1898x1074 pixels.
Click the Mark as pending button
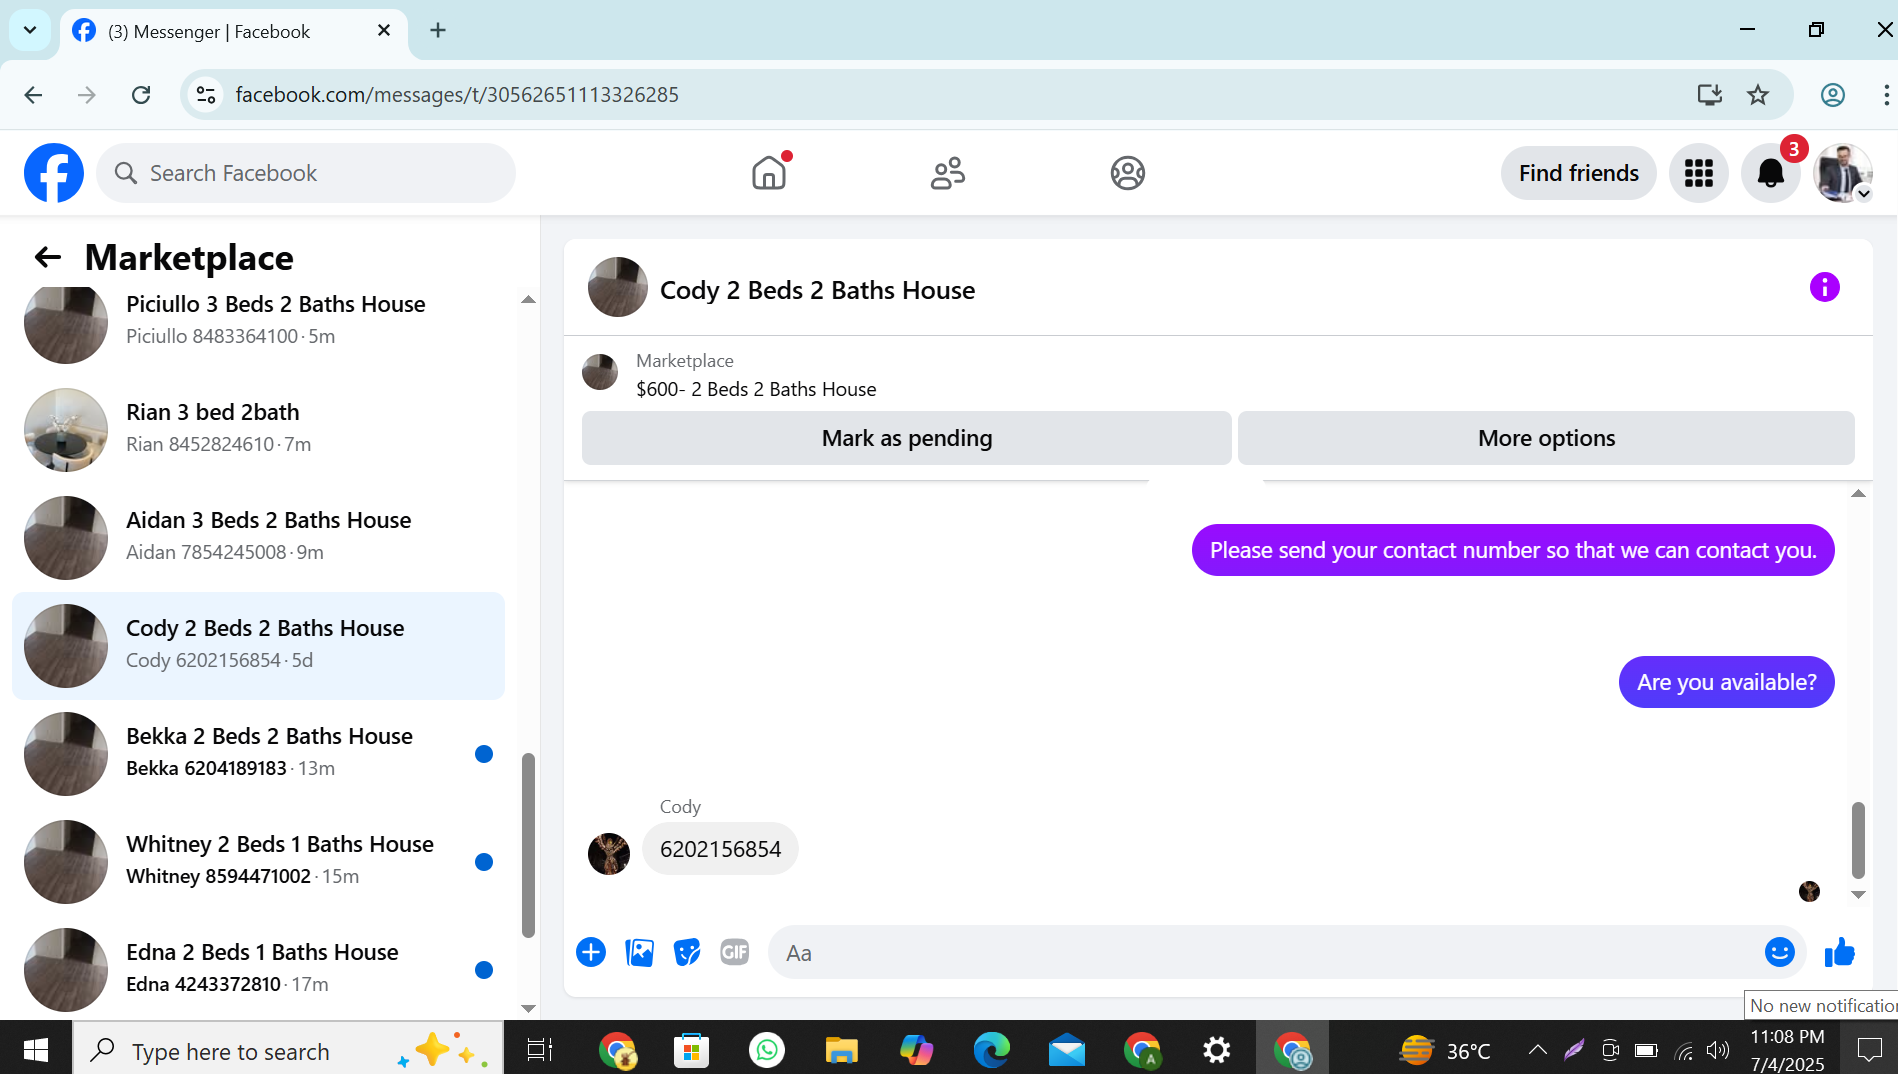coord(907,438)
